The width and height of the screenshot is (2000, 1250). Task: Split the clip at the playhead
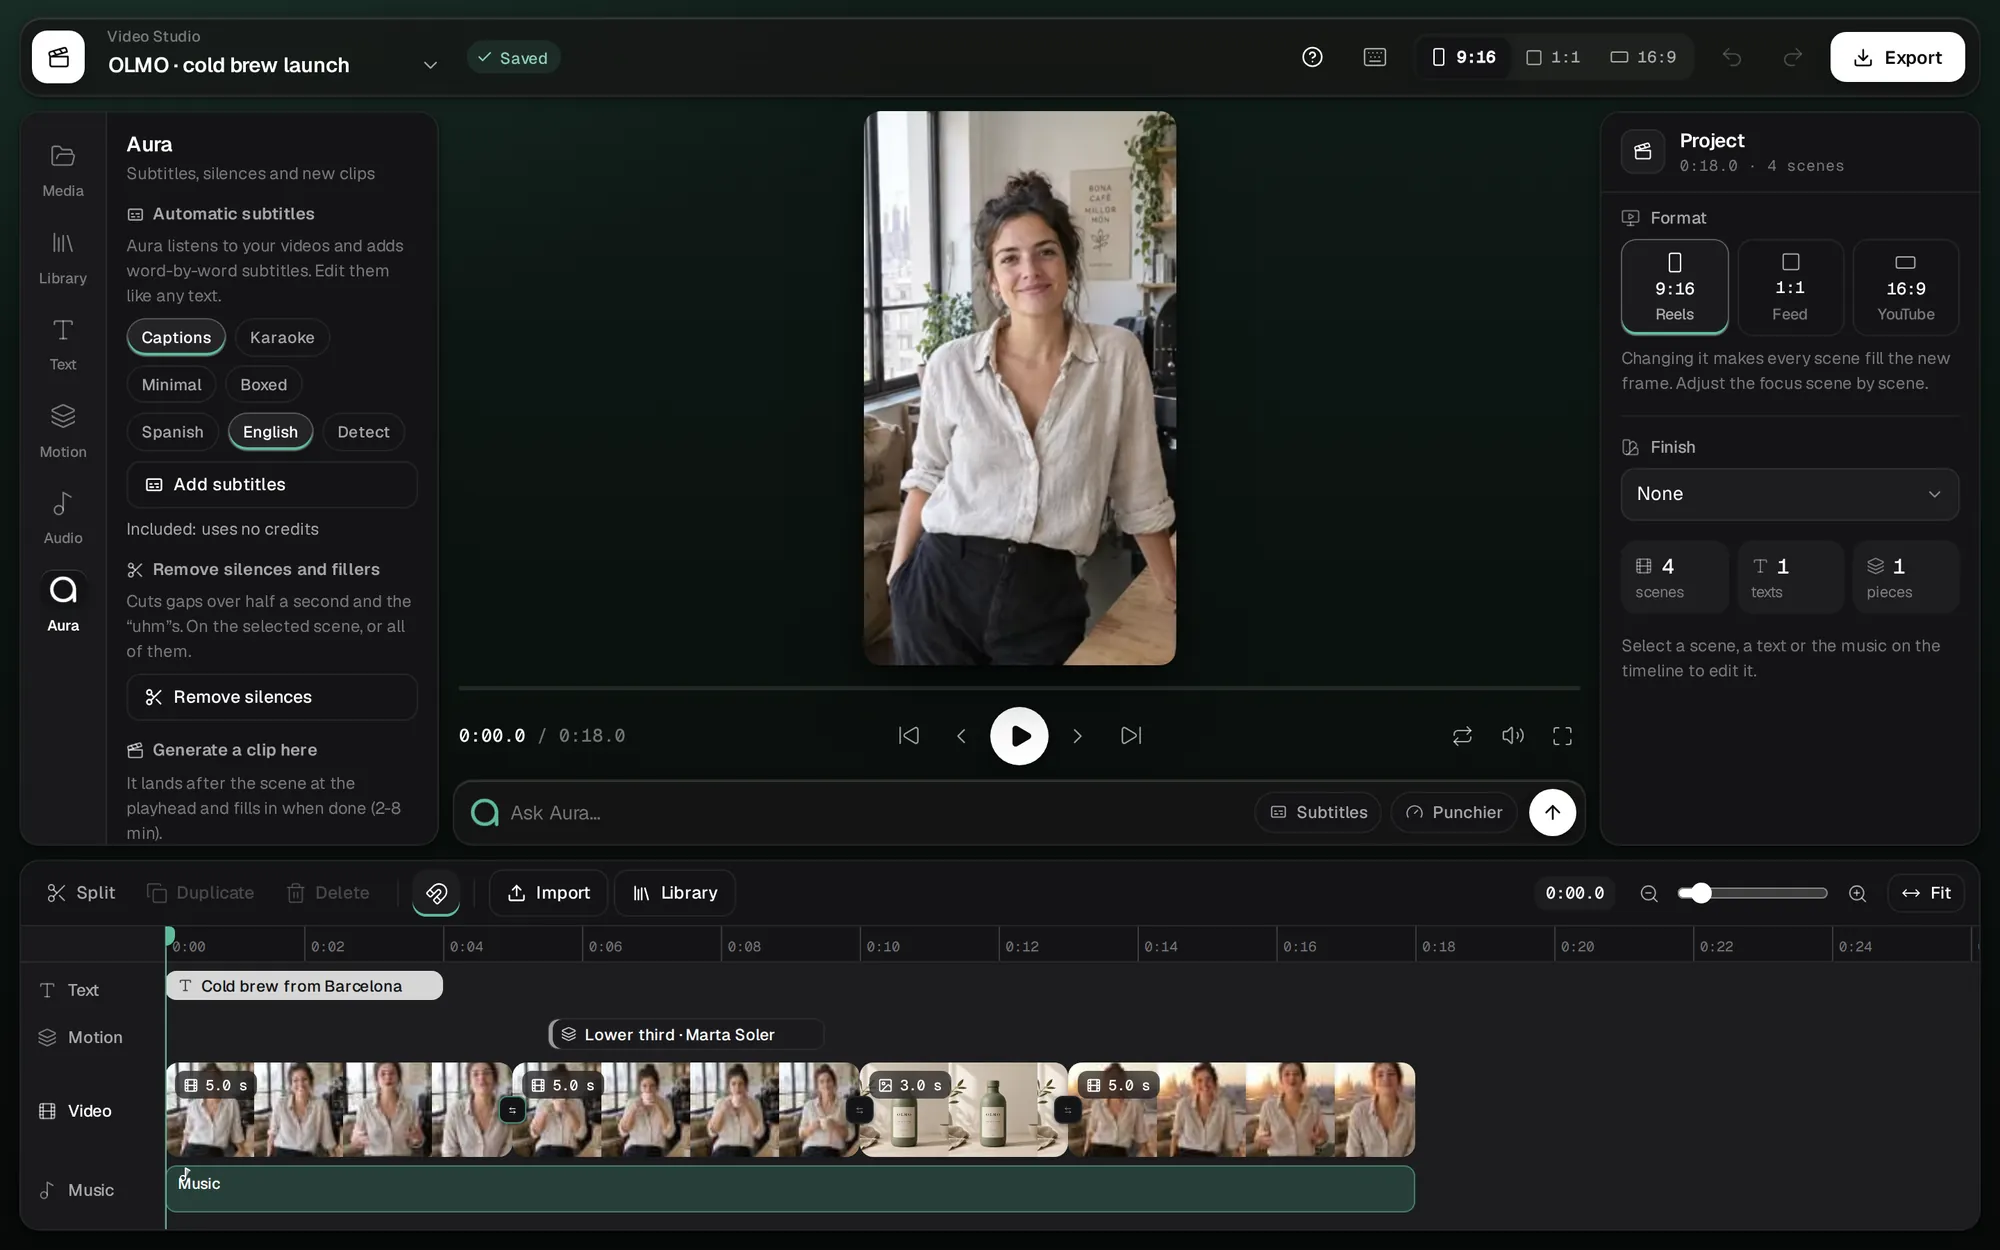coord(81,893)
